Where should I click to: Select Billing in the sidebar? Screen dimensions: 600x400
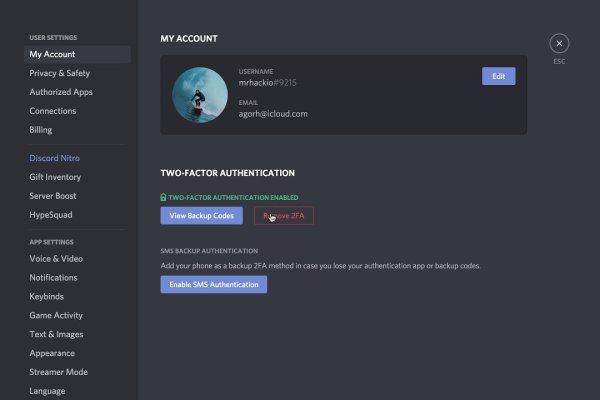pos(41,130)
